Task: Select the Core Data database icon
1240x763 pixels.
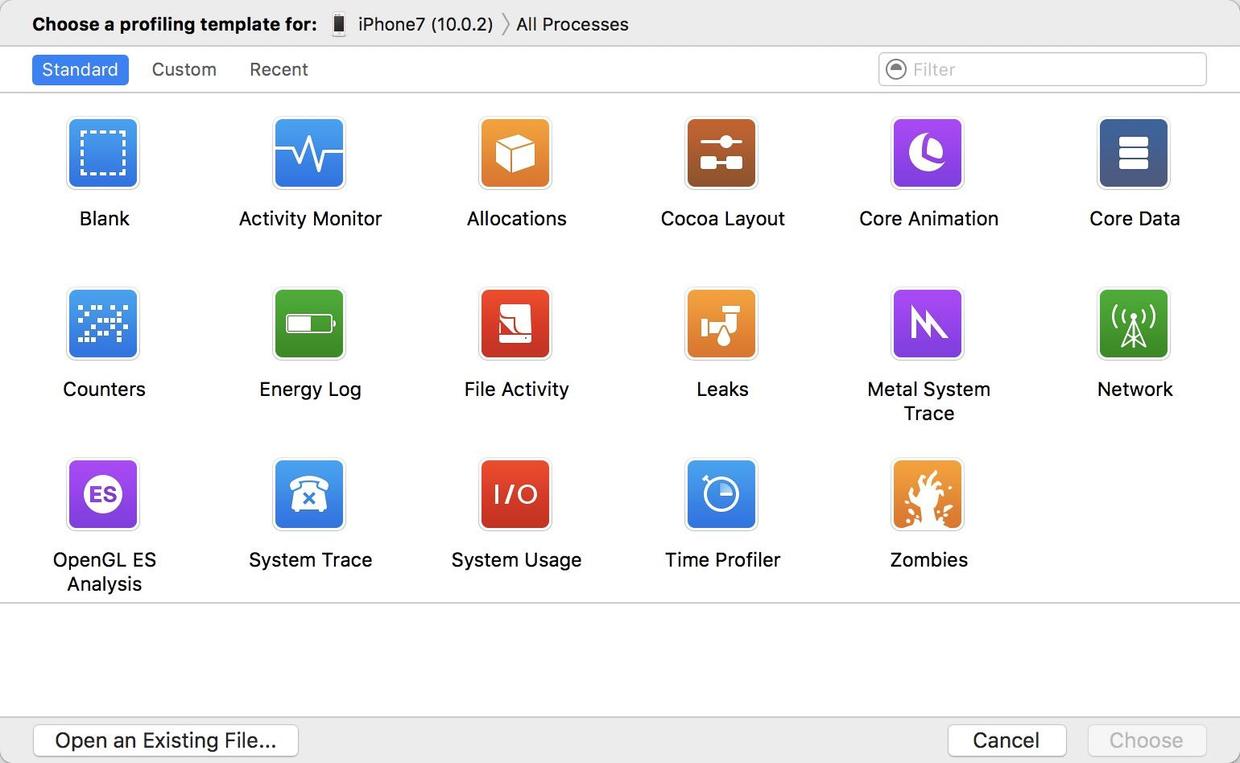Action: [1133, 153]
